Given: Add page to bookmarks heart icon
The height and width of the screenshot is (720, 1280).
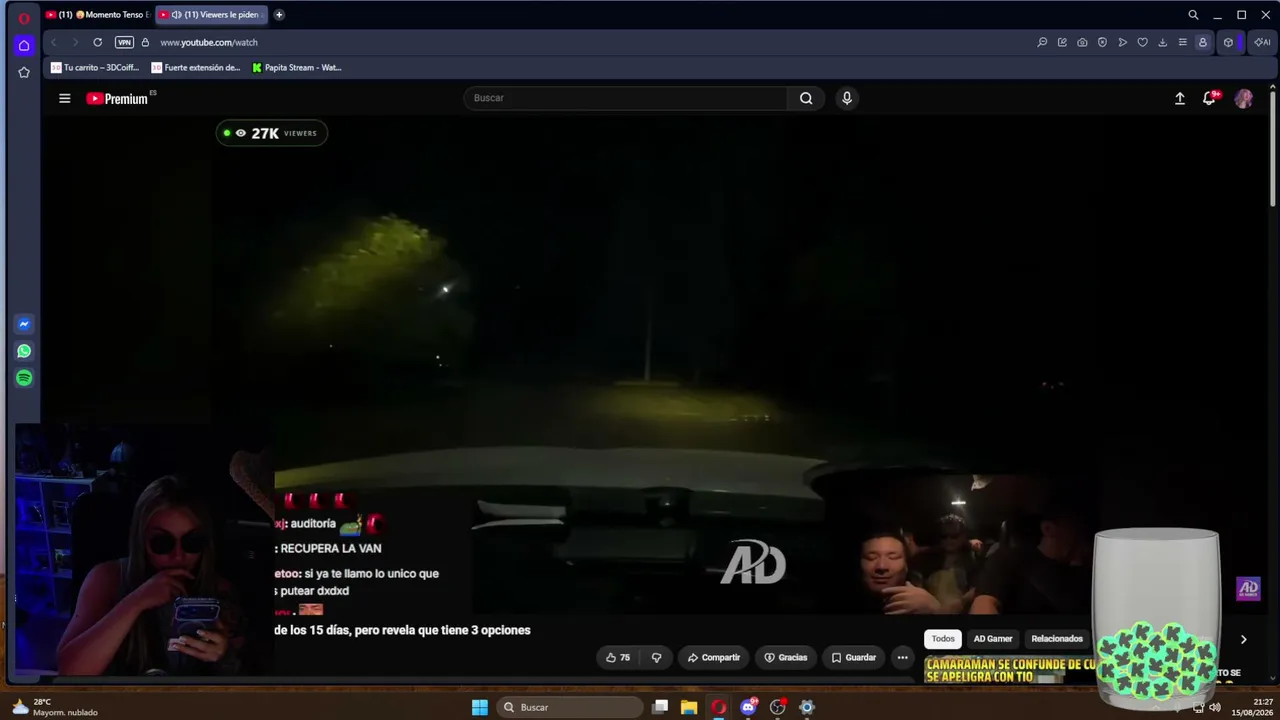Looking at the screenshot, I should point(1142,42).
